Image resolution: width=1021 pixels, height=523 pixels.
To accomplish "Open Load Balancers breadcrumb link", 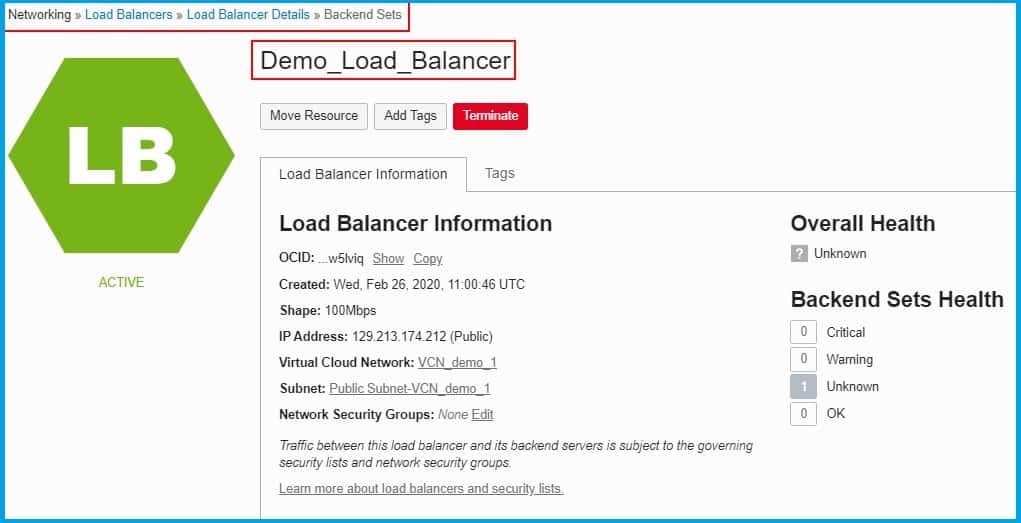I will click(129, 14).
